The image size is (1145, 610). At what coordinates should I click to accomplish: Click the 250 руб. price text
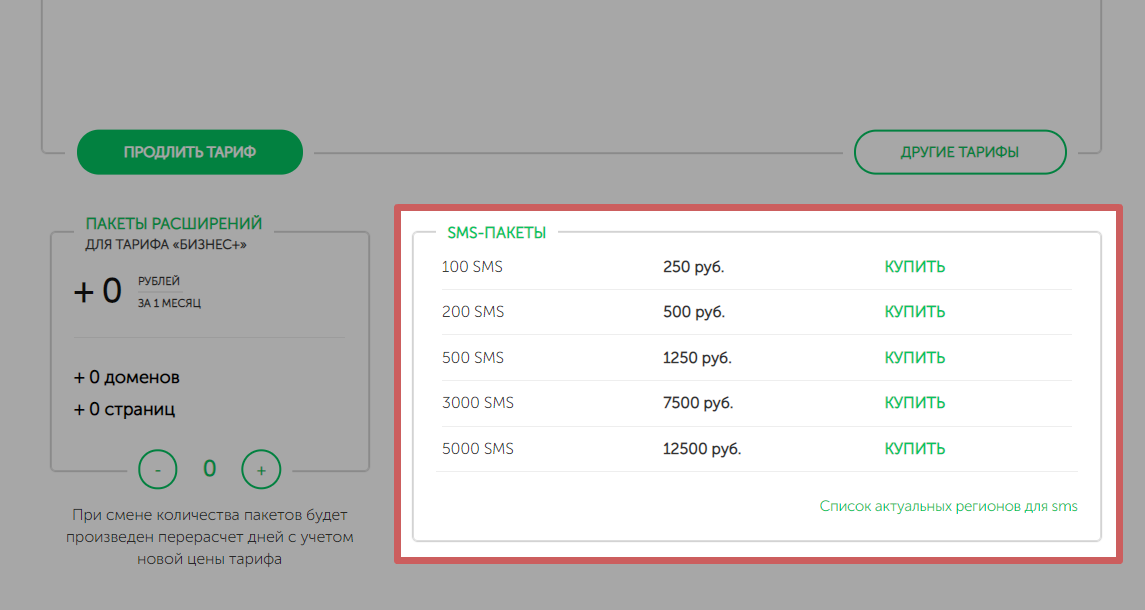[693, 267]
